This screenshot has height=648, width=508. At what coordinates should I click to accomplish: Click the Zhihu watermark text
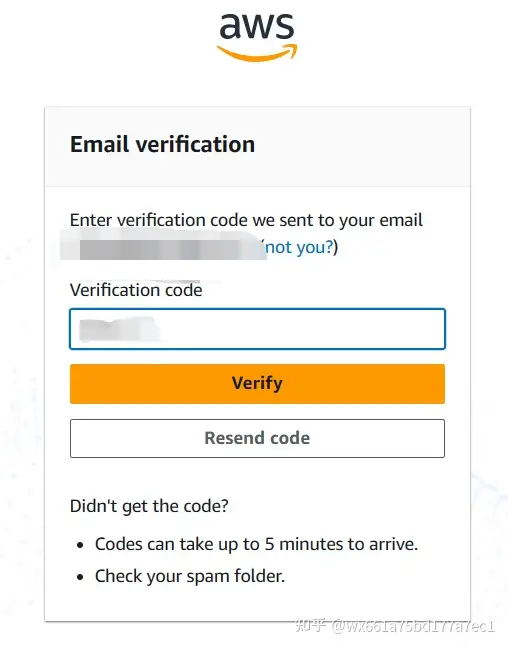pos(395,626)
